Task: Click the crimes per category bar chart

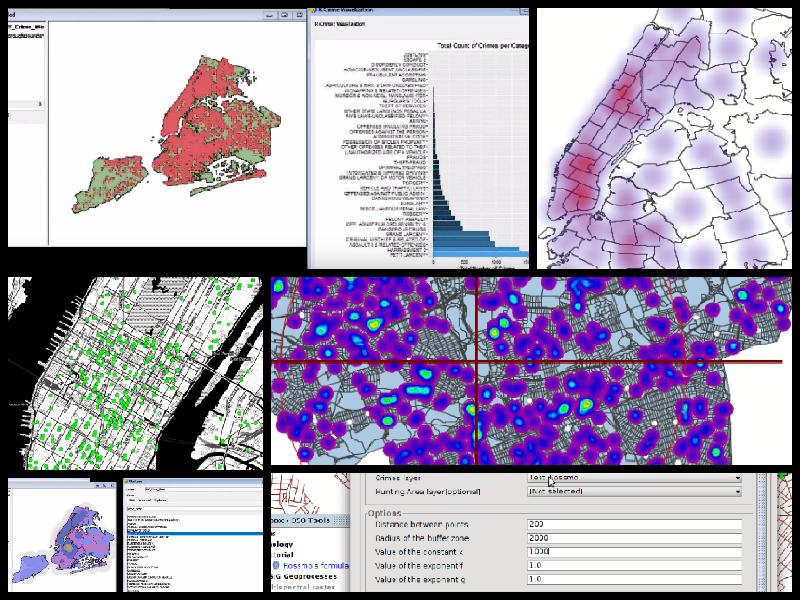Action: click(420, 140)
